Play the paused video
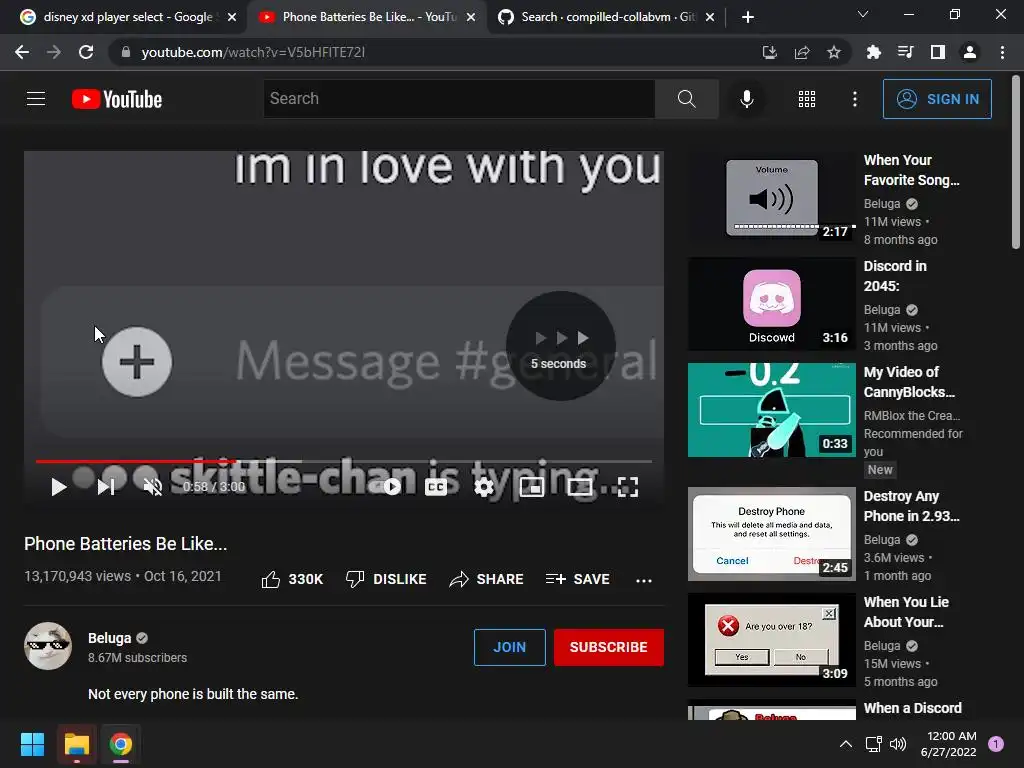This screenshot has height=768, width=1024. [x=58, y=487]
